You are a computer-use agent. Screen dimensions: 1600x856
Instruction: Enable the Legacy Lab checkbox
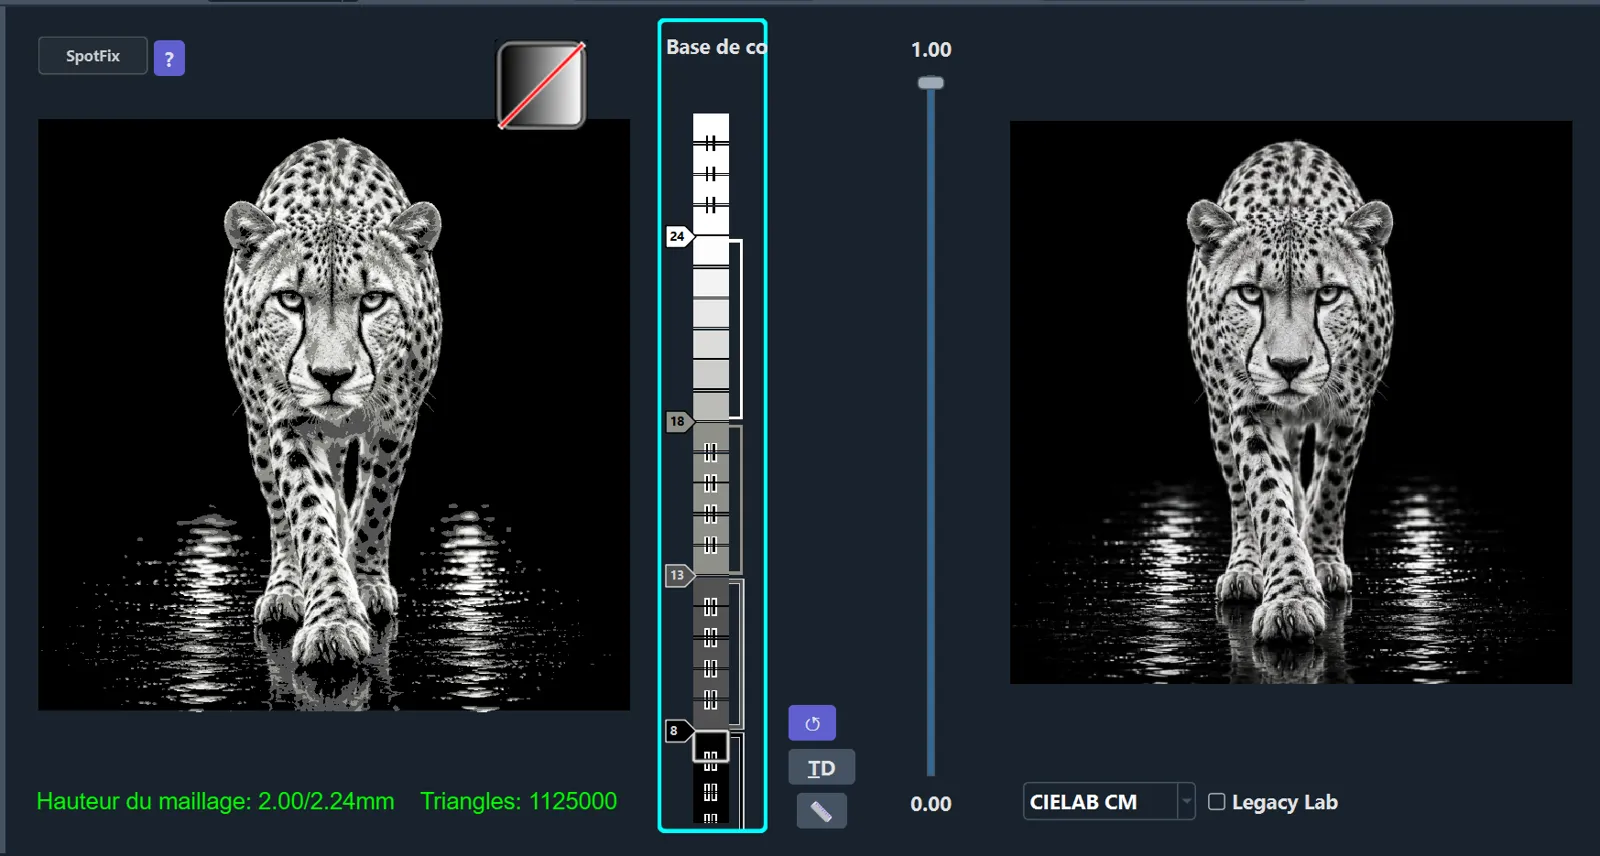1217,802
